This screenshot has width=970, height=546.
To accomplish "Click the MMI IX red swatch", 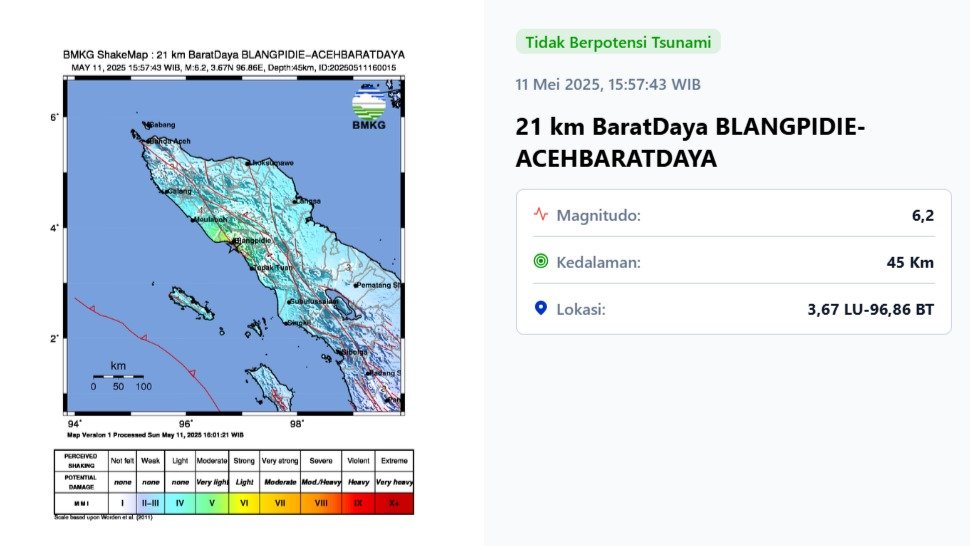I will 358,503.
